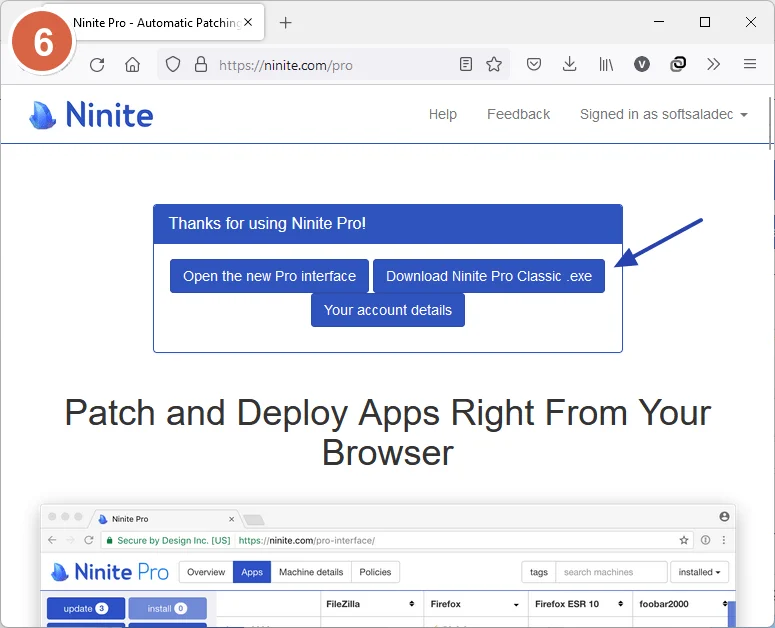This screenshot has width=775, height=628.
Task: Click Open the new Pro interface button
Action: pos(269,276)
